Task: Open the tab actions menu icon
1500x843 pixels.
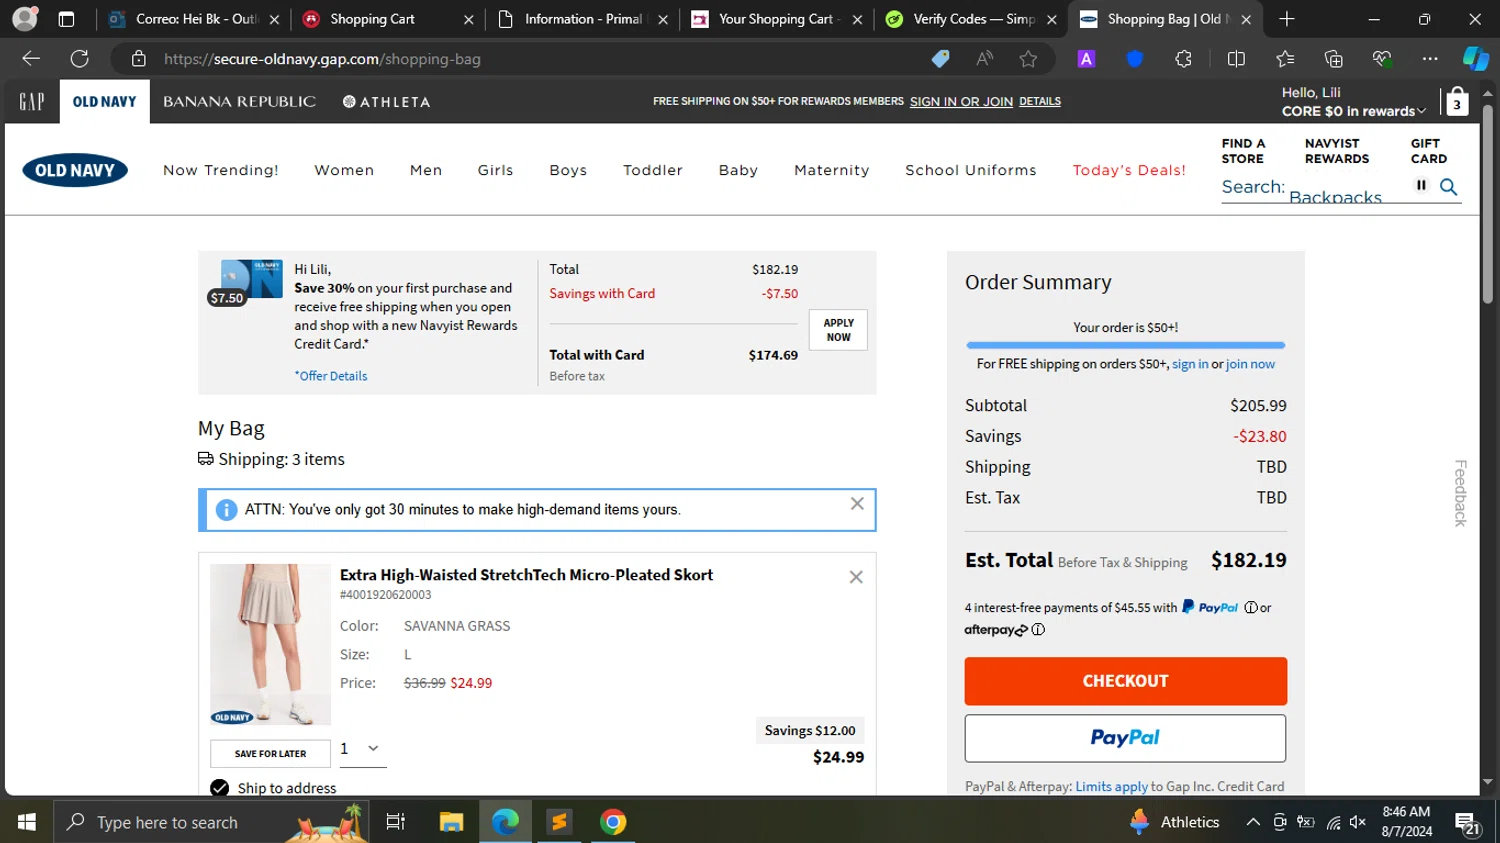Action: point(66,19)
